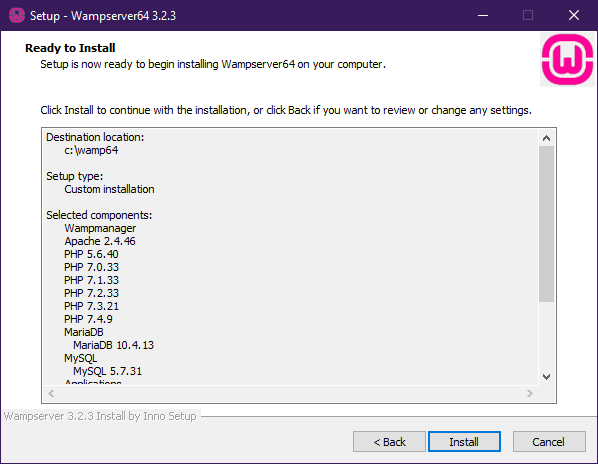The width and height of the screenshot is (598, 464).
Task: Click the Wampmanager component line
Action: coord(100,228)
